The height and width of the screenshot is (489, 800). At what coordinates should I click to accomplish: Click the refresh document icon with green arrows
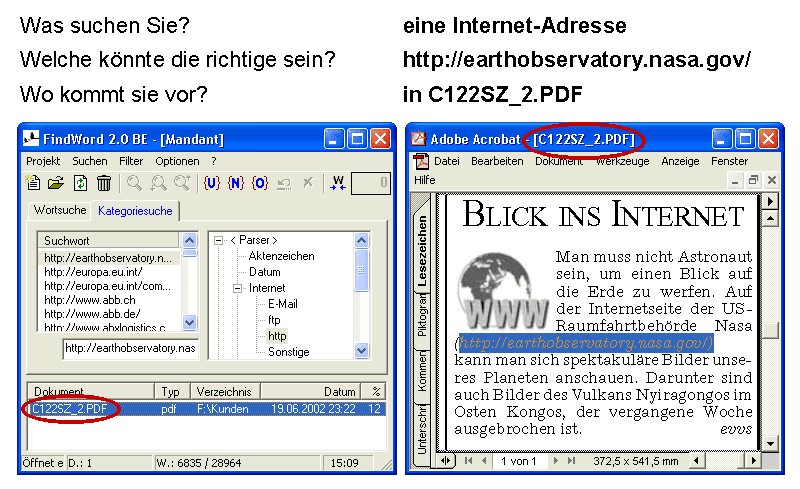coord(80,182)
